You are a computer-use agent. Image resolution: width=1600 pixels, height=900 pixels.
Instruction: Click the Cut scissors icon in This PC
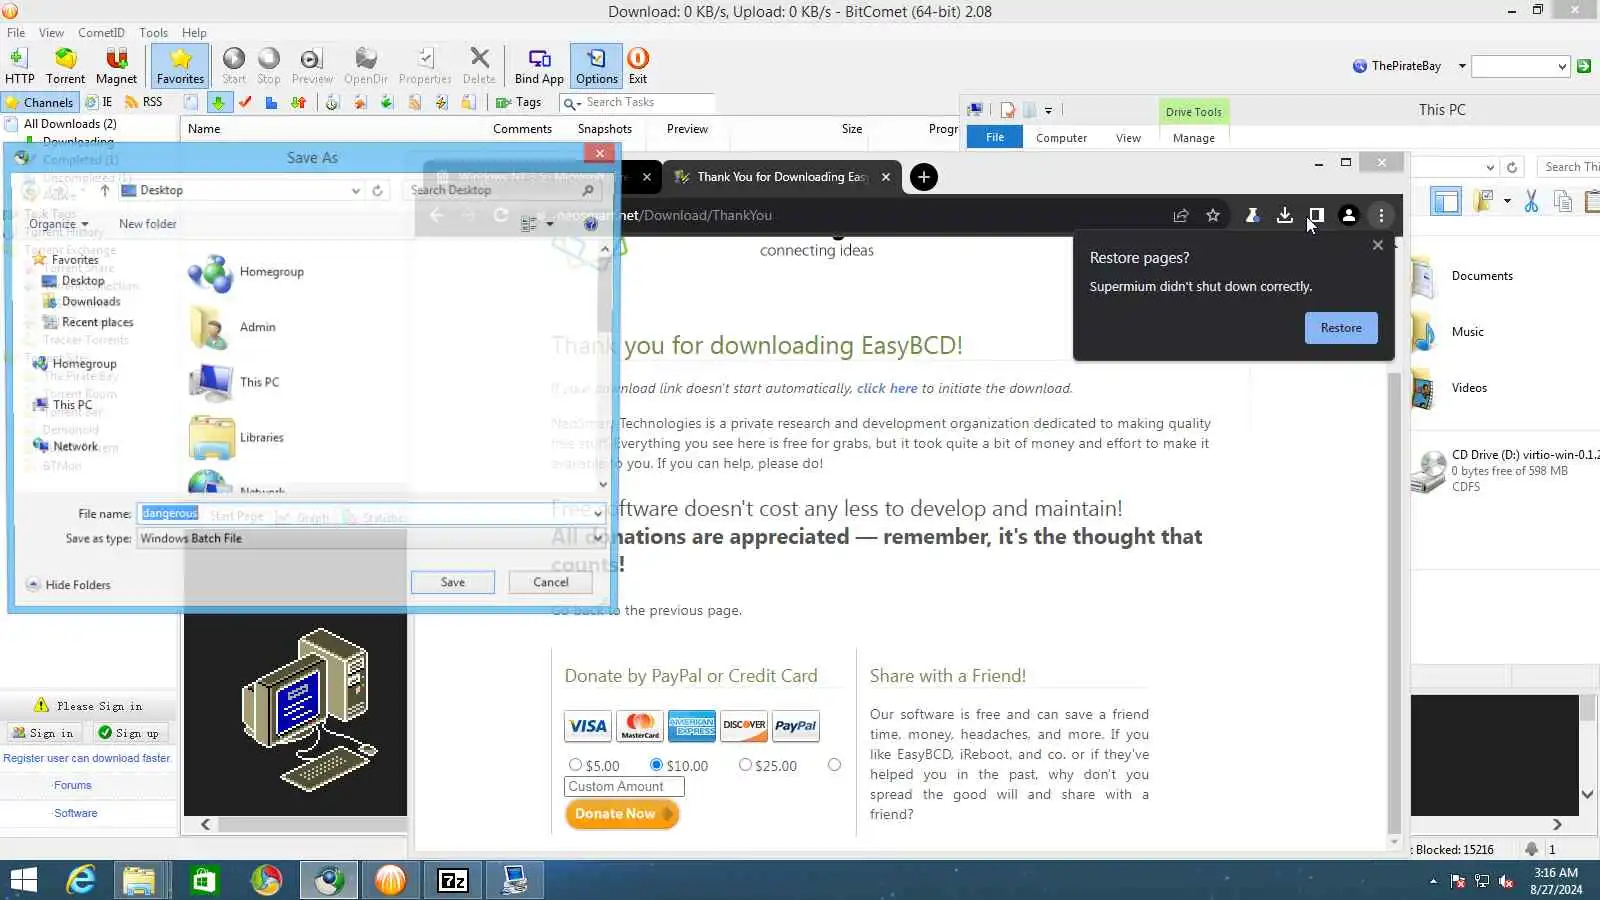point(1531,201)
